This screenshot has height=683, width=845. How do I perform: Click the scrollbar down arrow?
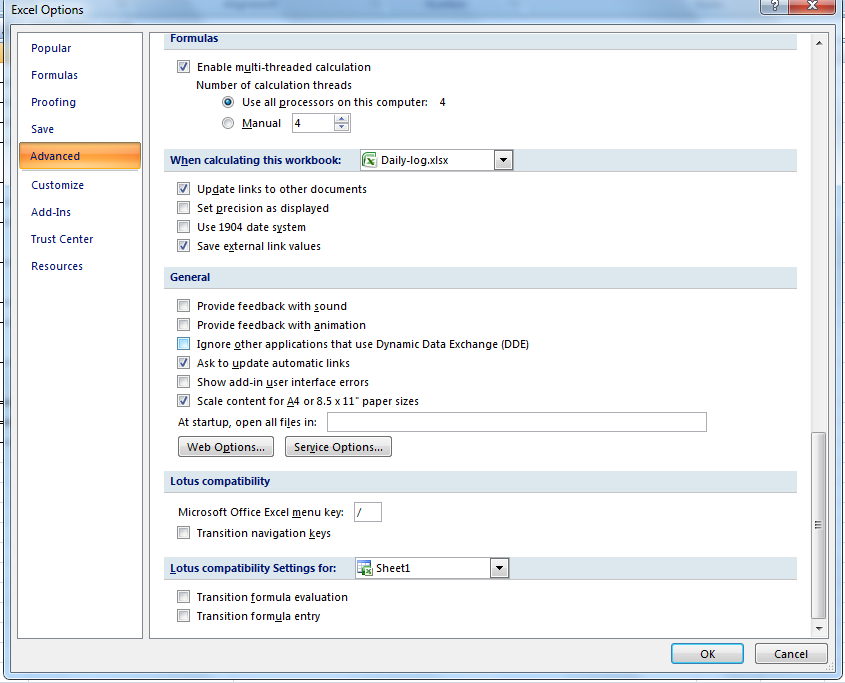(x=819, y=629)
